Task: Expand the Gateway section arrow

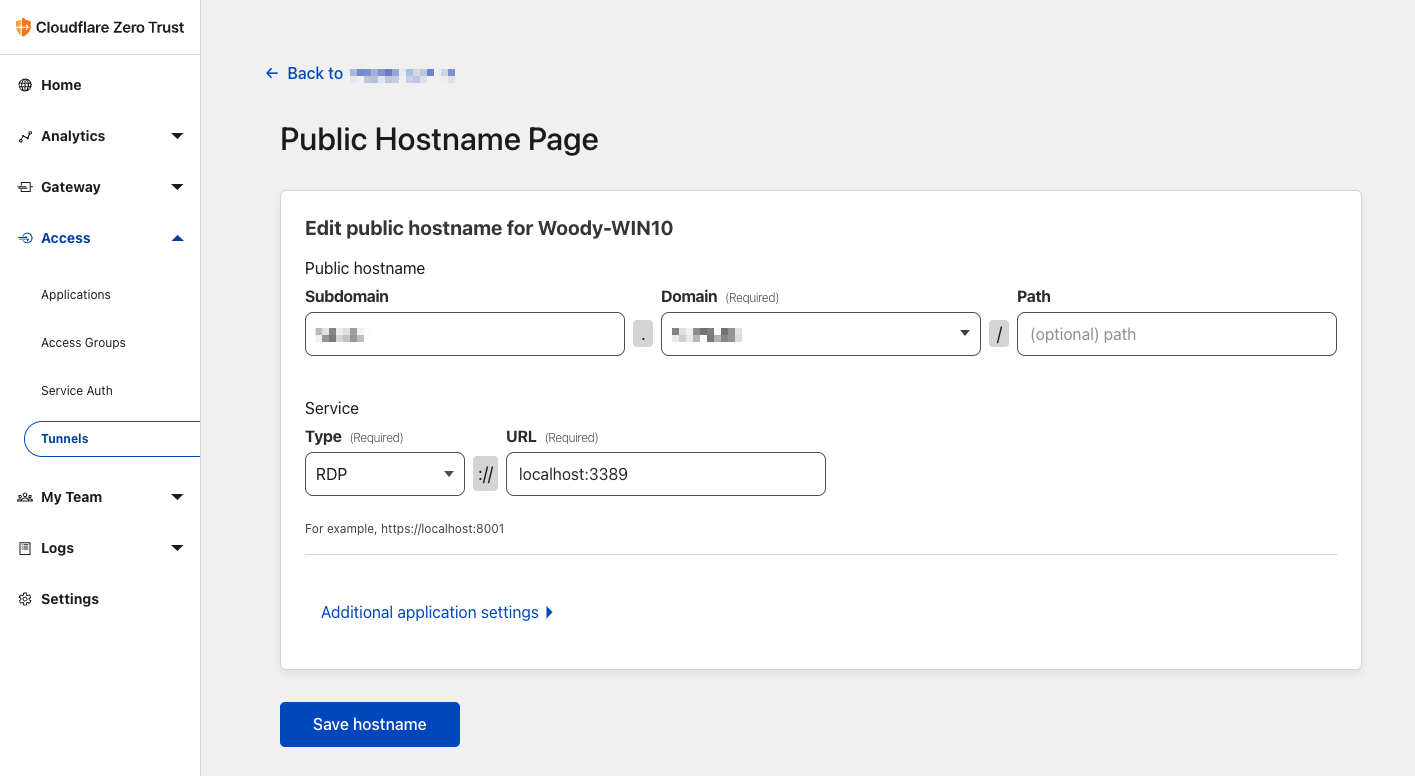Action: (177, 187)
